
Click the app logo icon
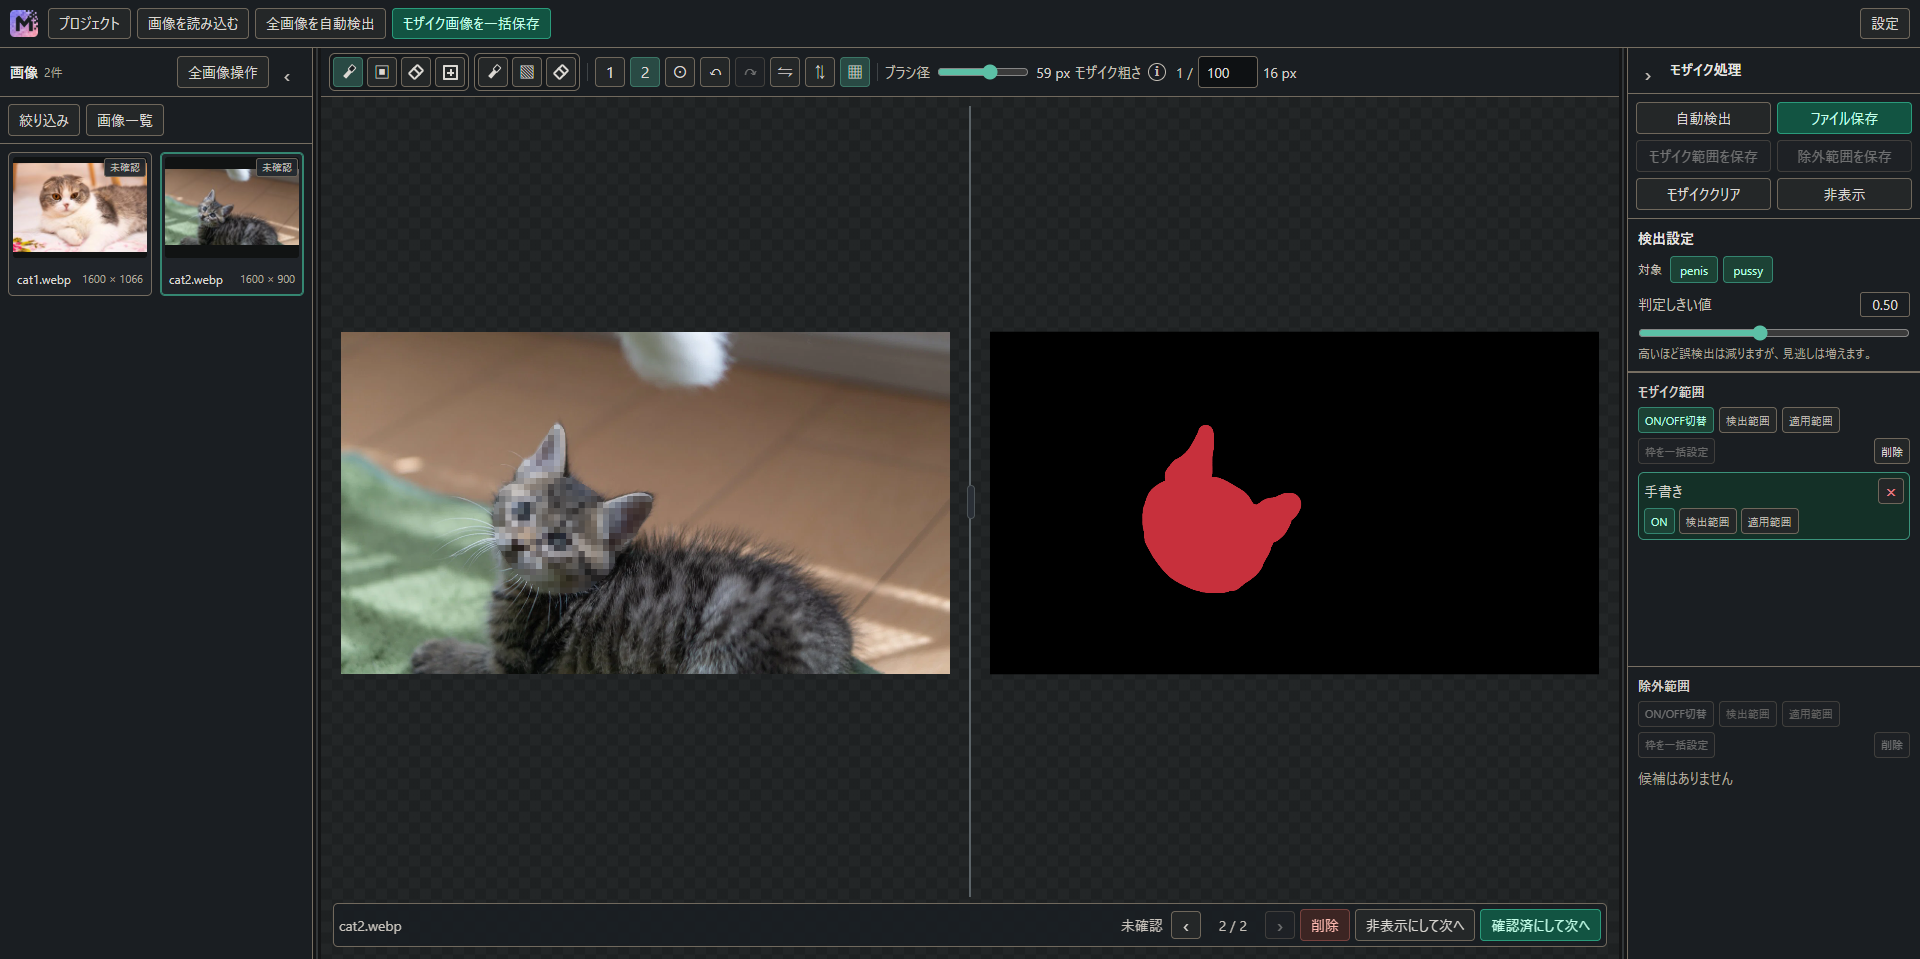24,23
